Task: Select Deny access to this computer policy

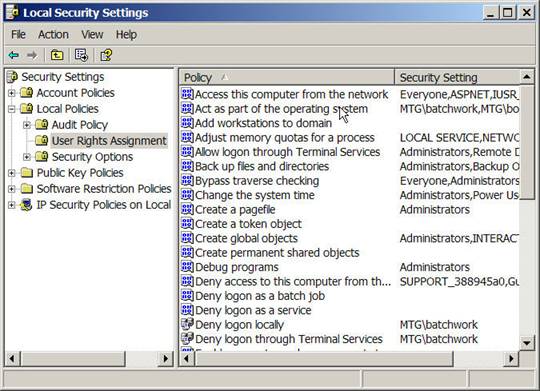Action: 293,281
